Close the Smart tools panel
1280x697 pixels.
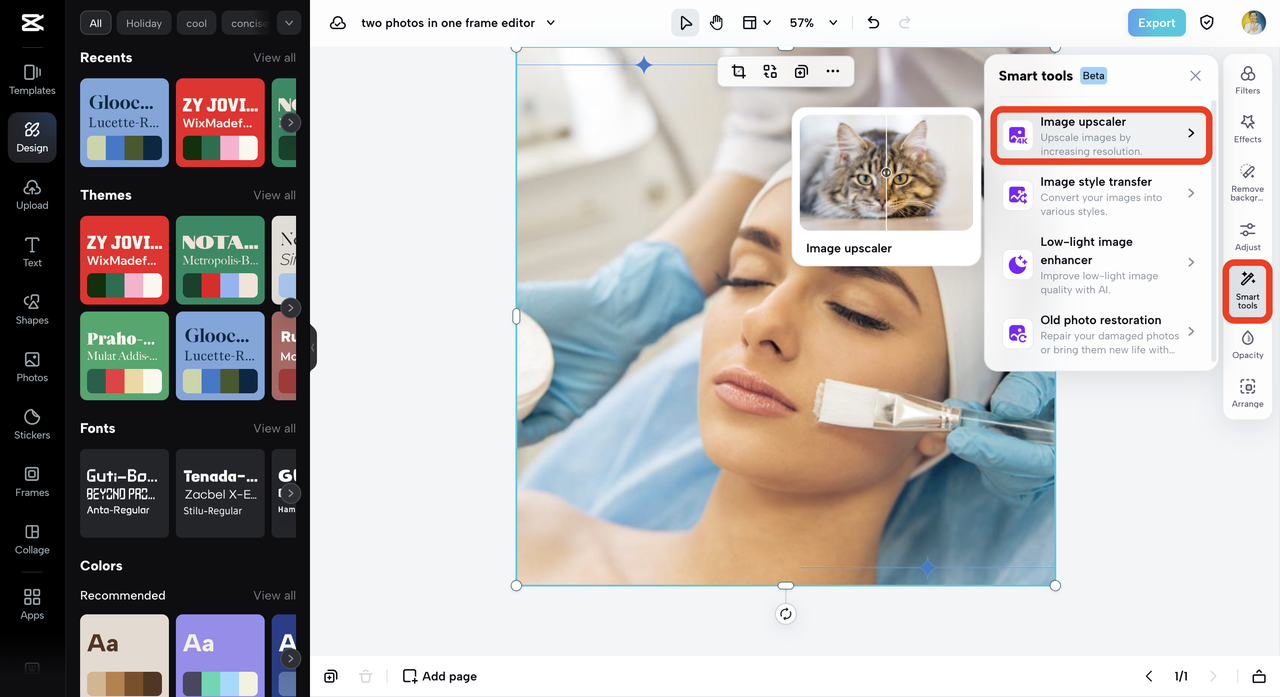pos(1195,76)
